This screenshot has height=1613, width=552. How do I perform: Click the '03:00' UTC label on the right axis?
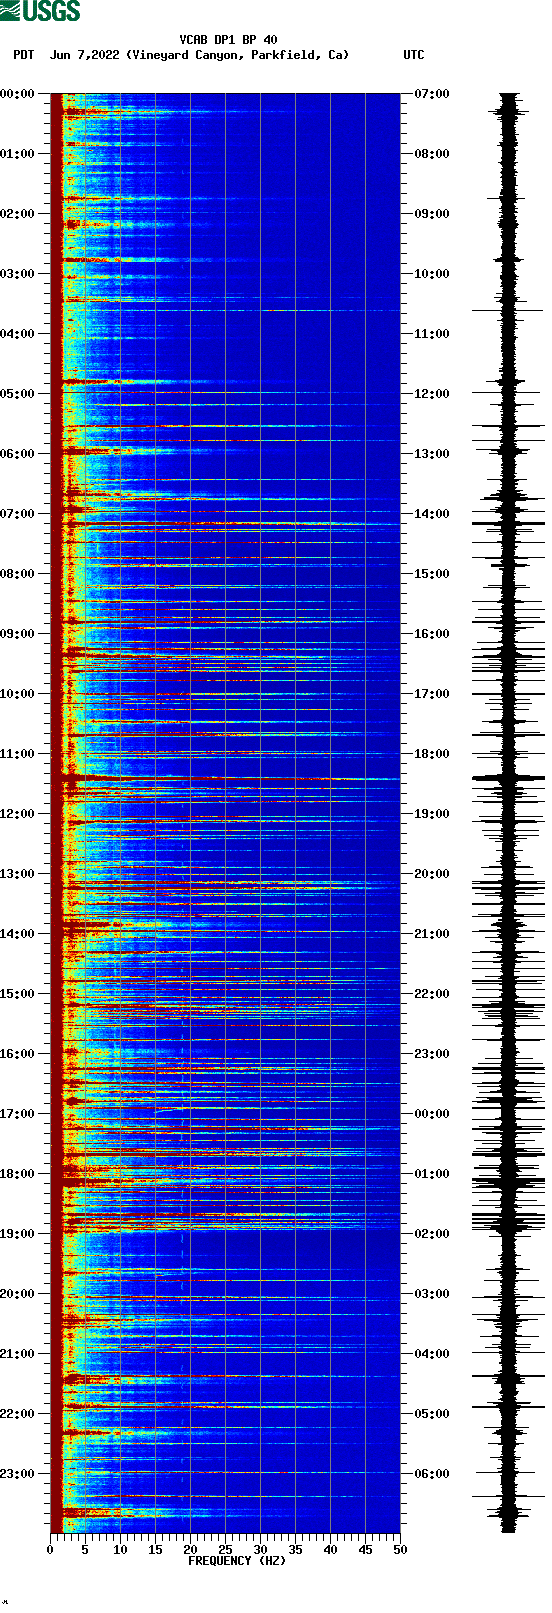click(x=432, y=1294)
